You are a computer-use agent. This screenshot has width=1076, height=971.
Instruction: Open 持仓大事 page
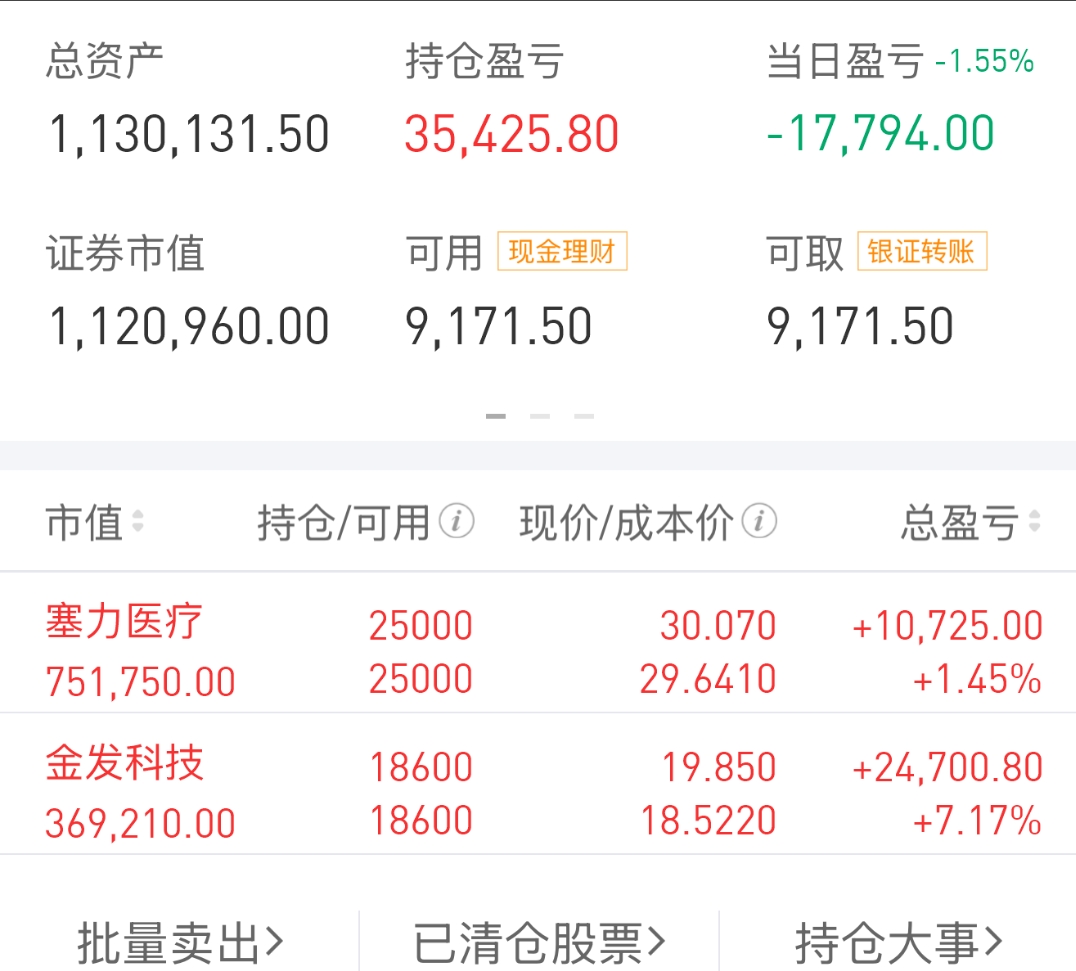[898, 942]
